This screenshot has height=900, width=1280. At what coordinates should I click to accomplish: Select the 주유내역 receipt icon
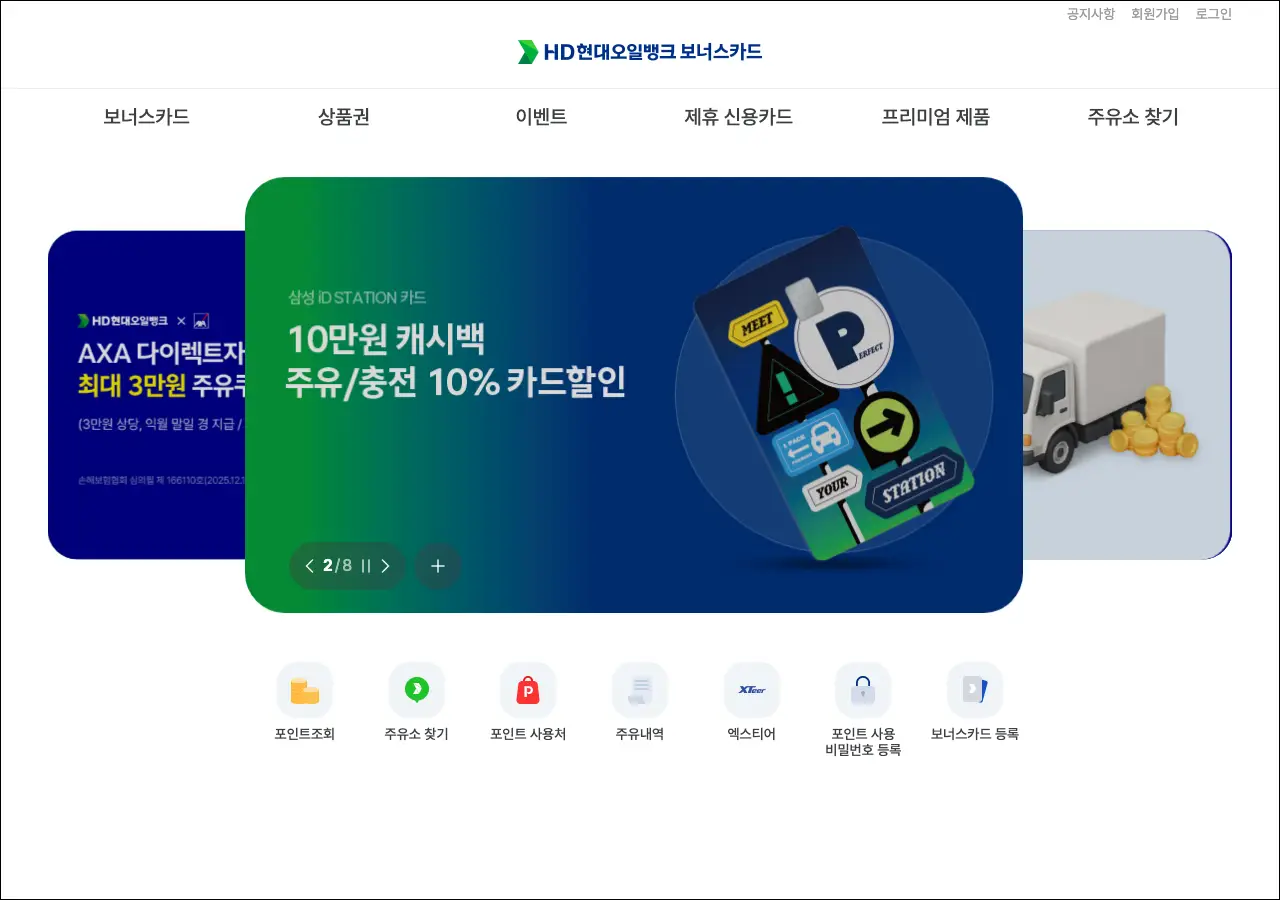coord(640,690)
